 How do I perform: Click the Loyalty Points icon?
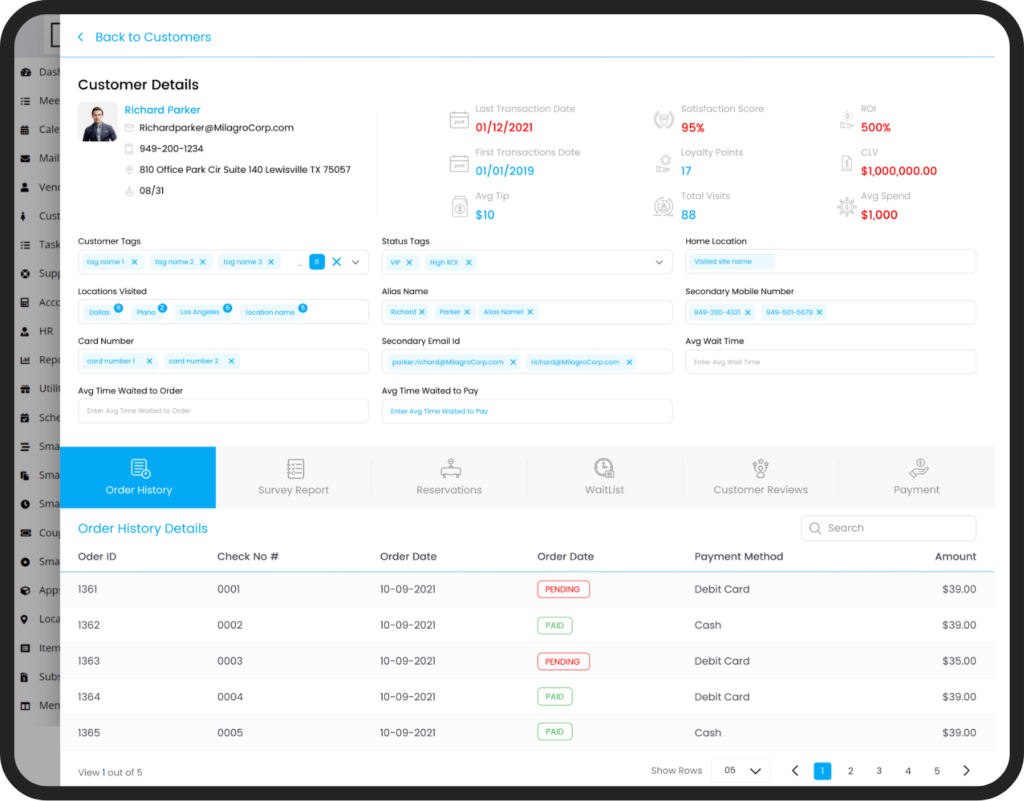tap(664, 163)
